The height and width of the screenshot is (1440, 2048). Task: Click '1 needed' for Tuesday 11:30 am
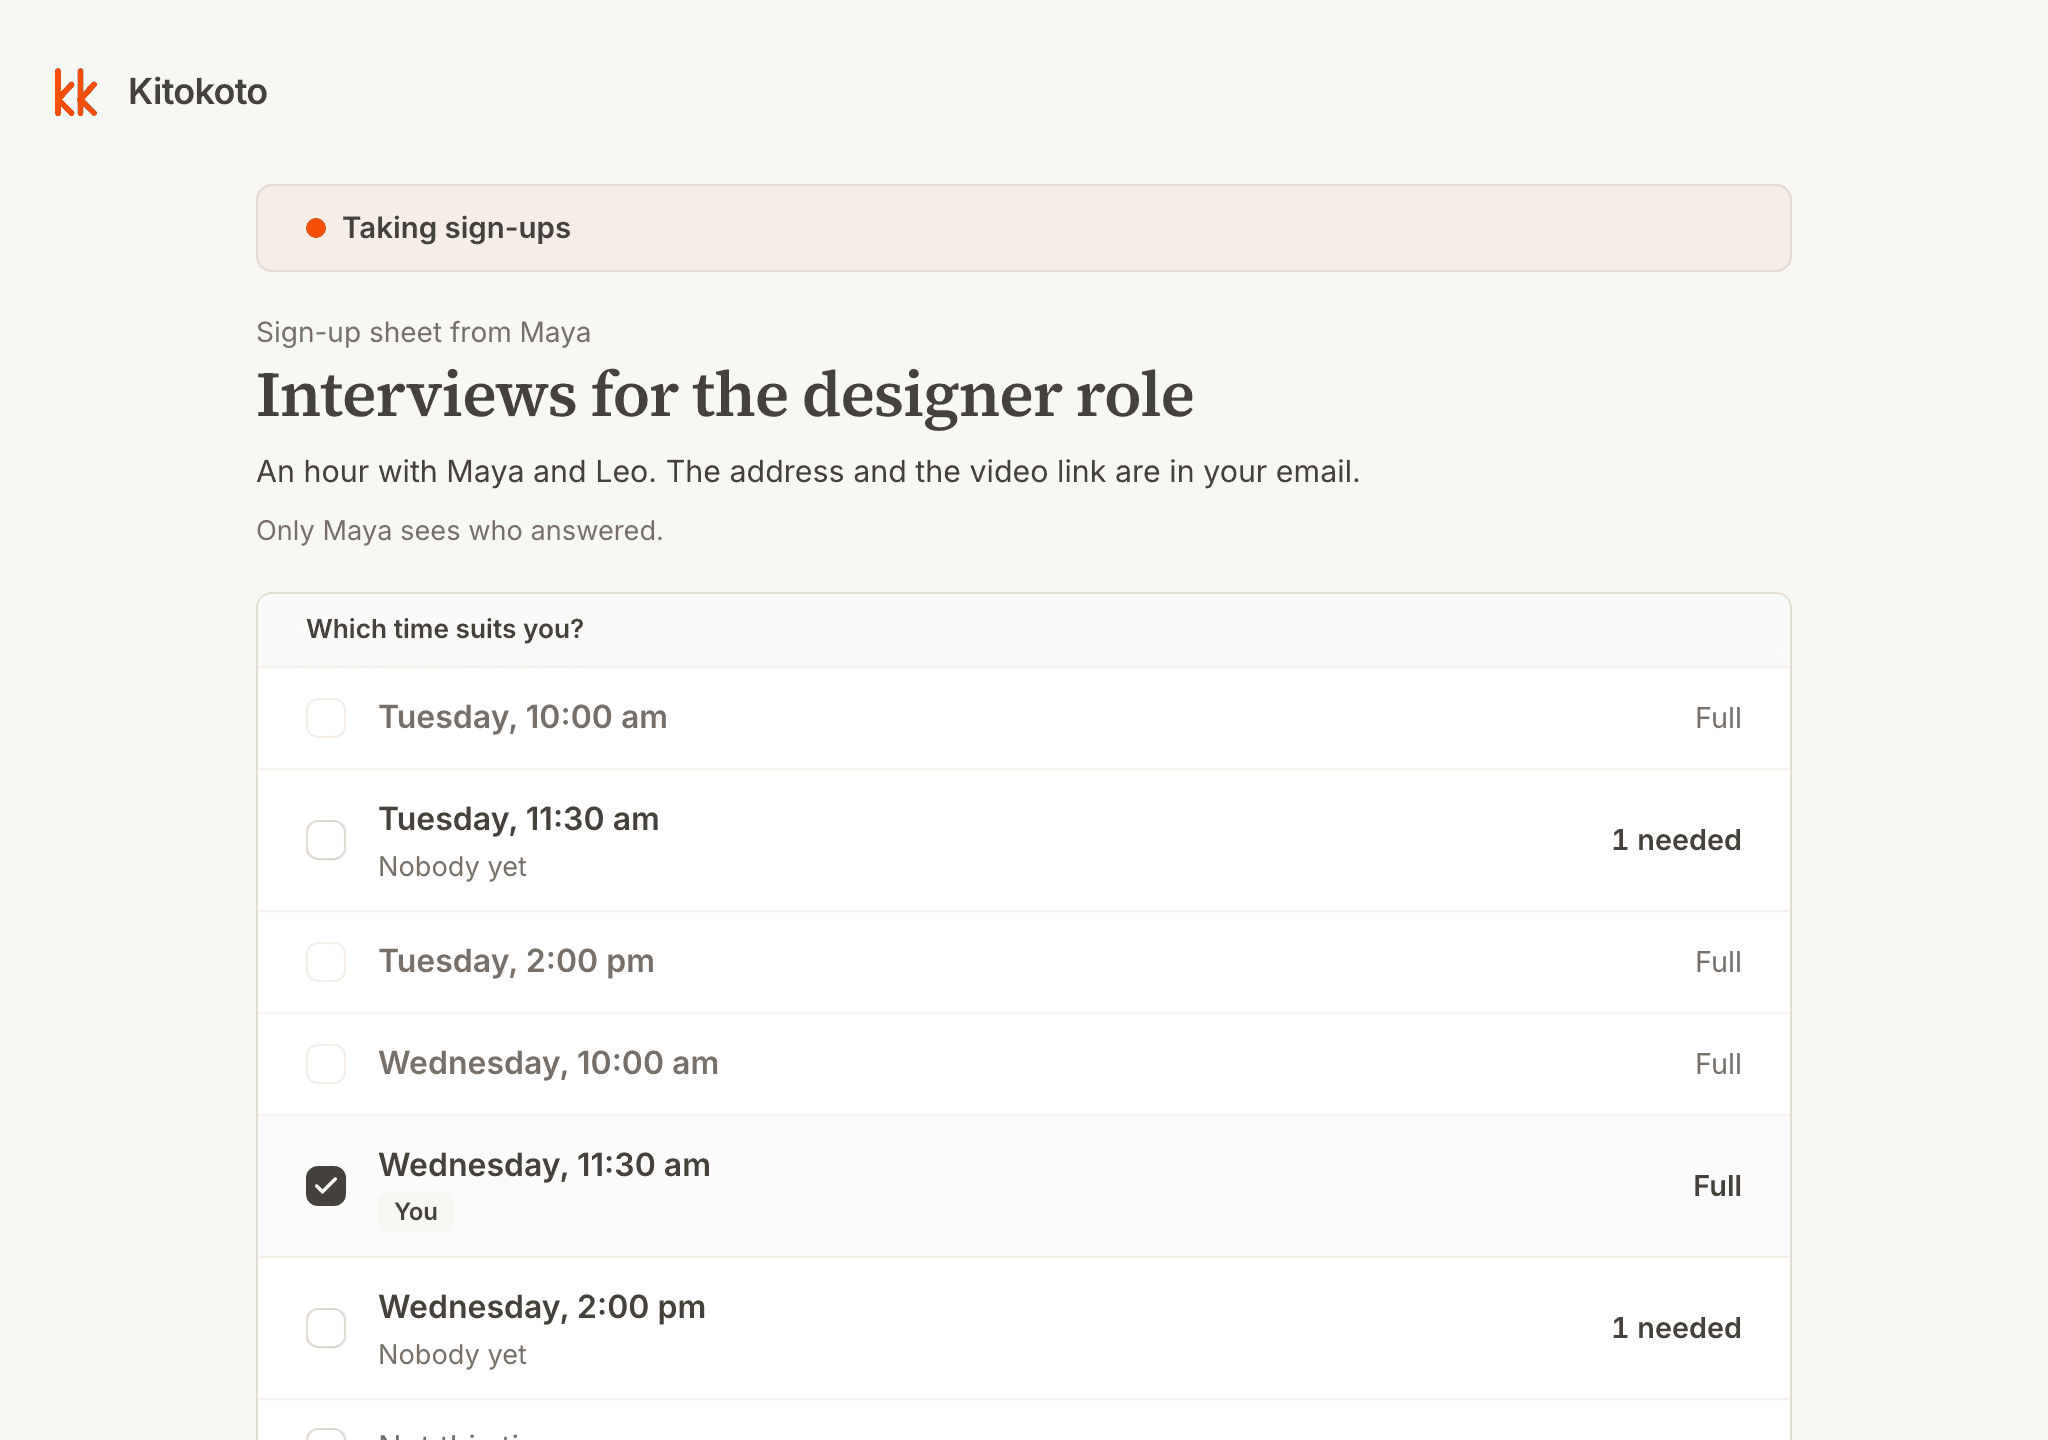[x=1676, y=840]
